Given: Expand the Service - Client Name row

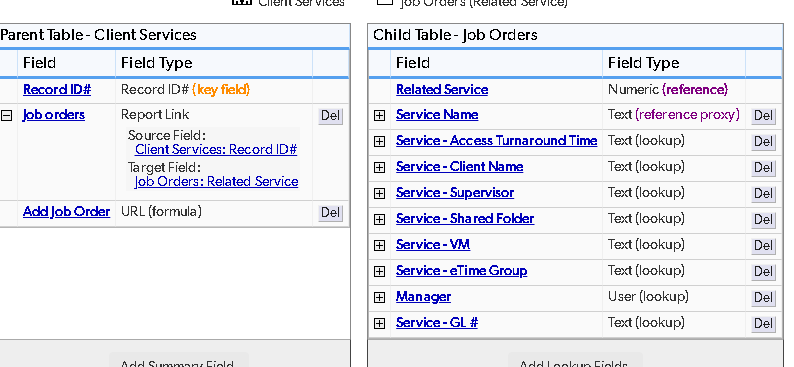Looking at the screenshot, I should (379, 168).
